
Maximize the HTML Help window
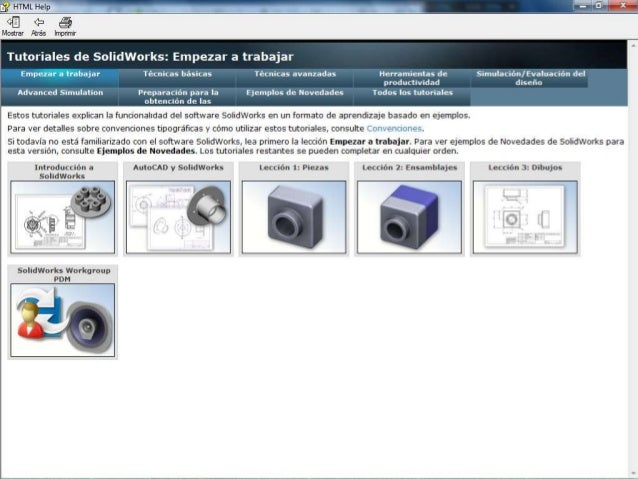pos(599,6)
